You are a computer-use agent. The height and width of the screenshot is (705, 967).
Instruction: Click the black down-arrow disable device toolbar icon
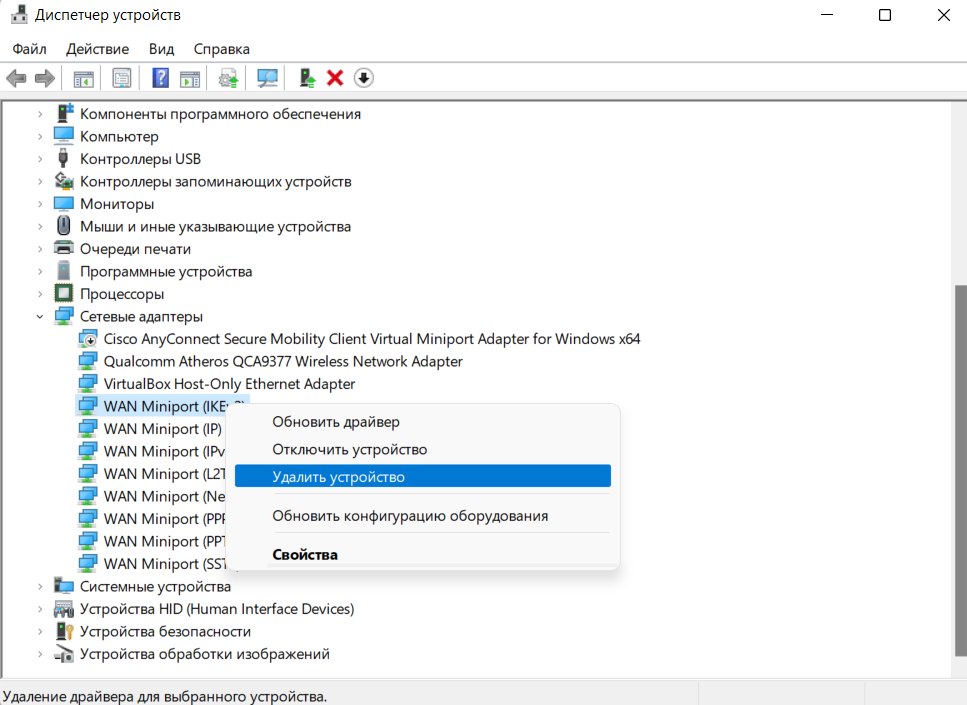click(363, 78)
